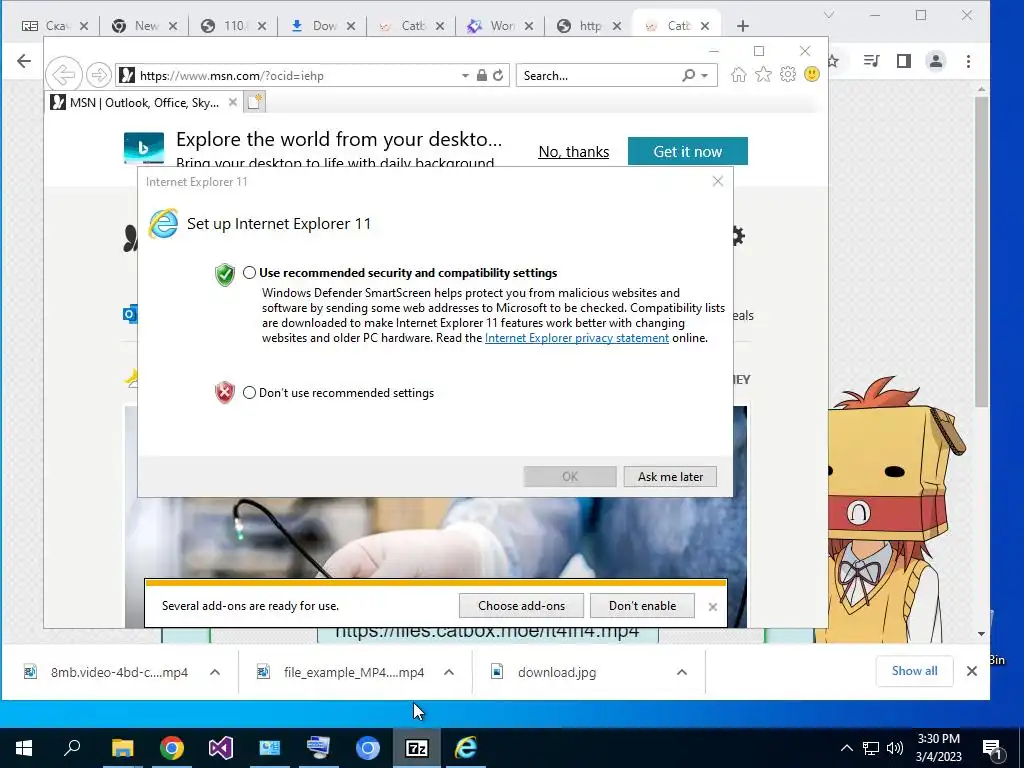Click Chrome's back arrow button
The width and height of the screenshot is (1024, 768).
point(24,61)
